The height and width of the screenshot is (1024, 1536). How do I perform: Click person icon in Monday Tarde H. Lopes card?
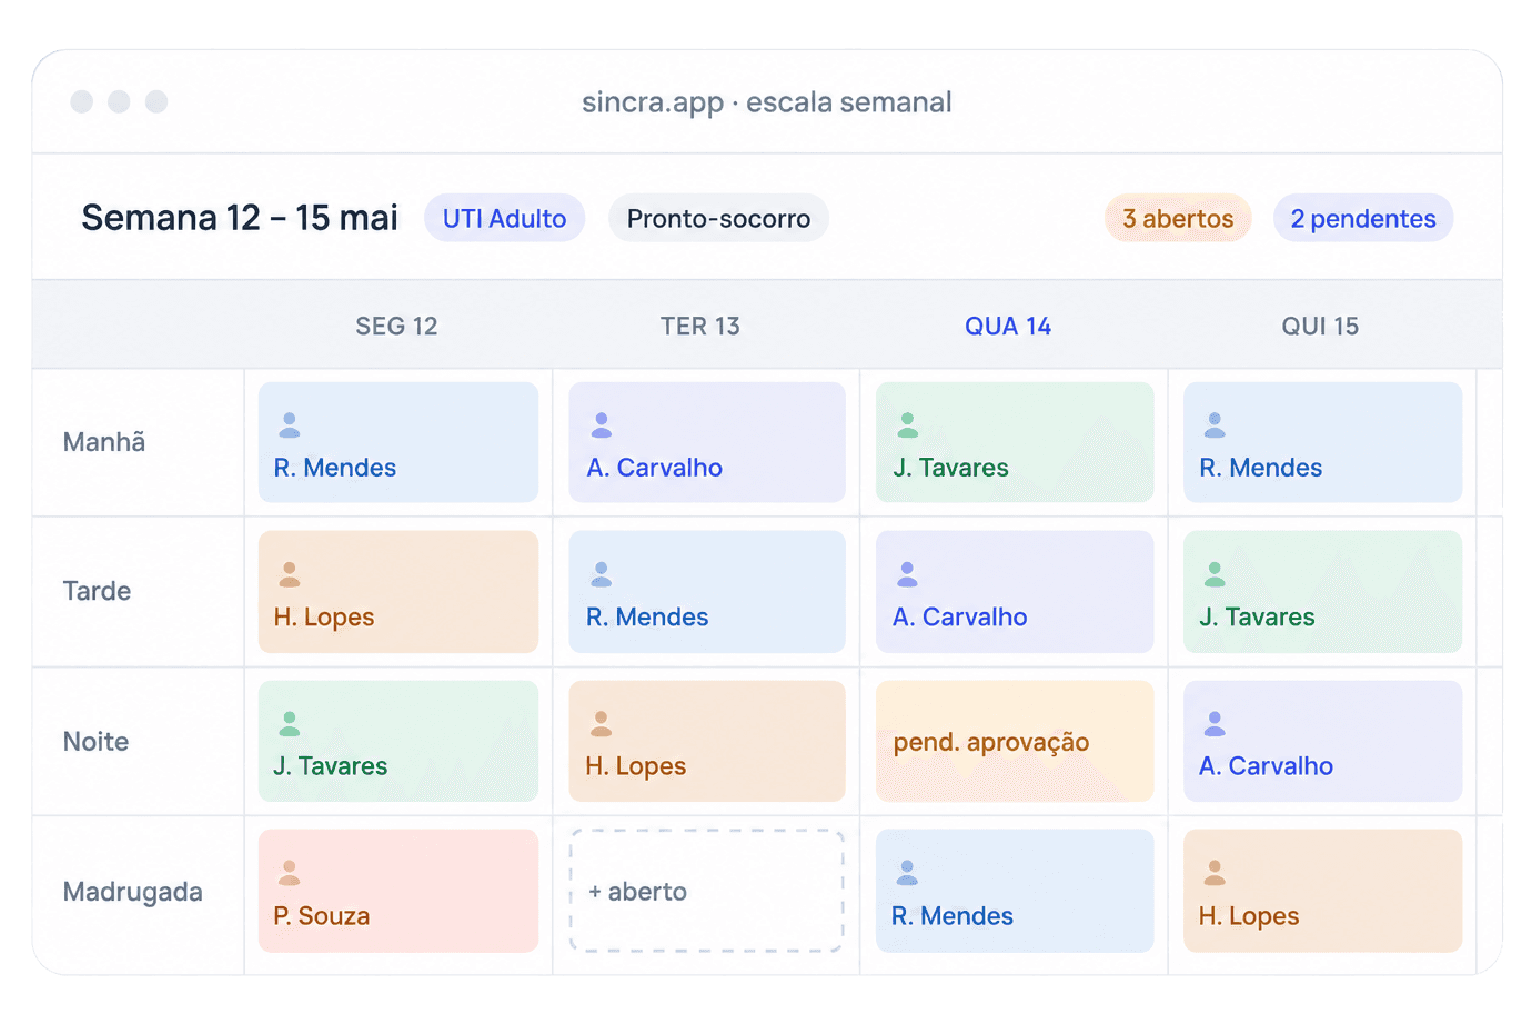coord(290,574)
